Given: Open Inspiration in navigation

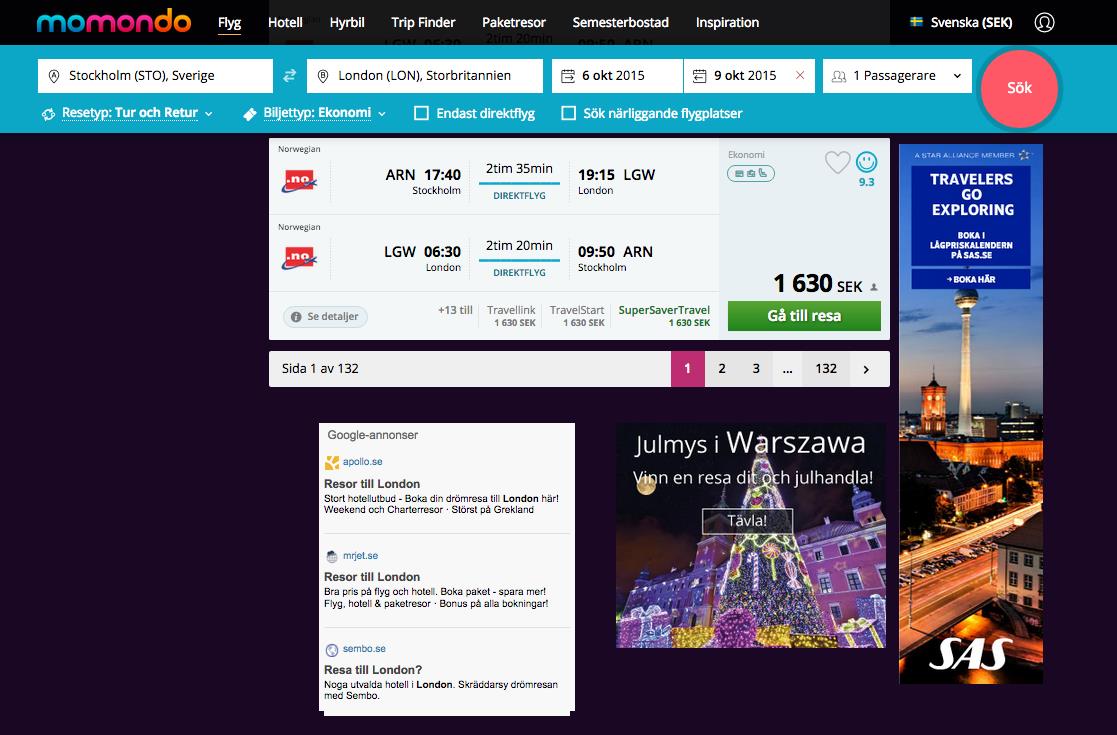Looking at the screenshot, I should coord(727,23).
